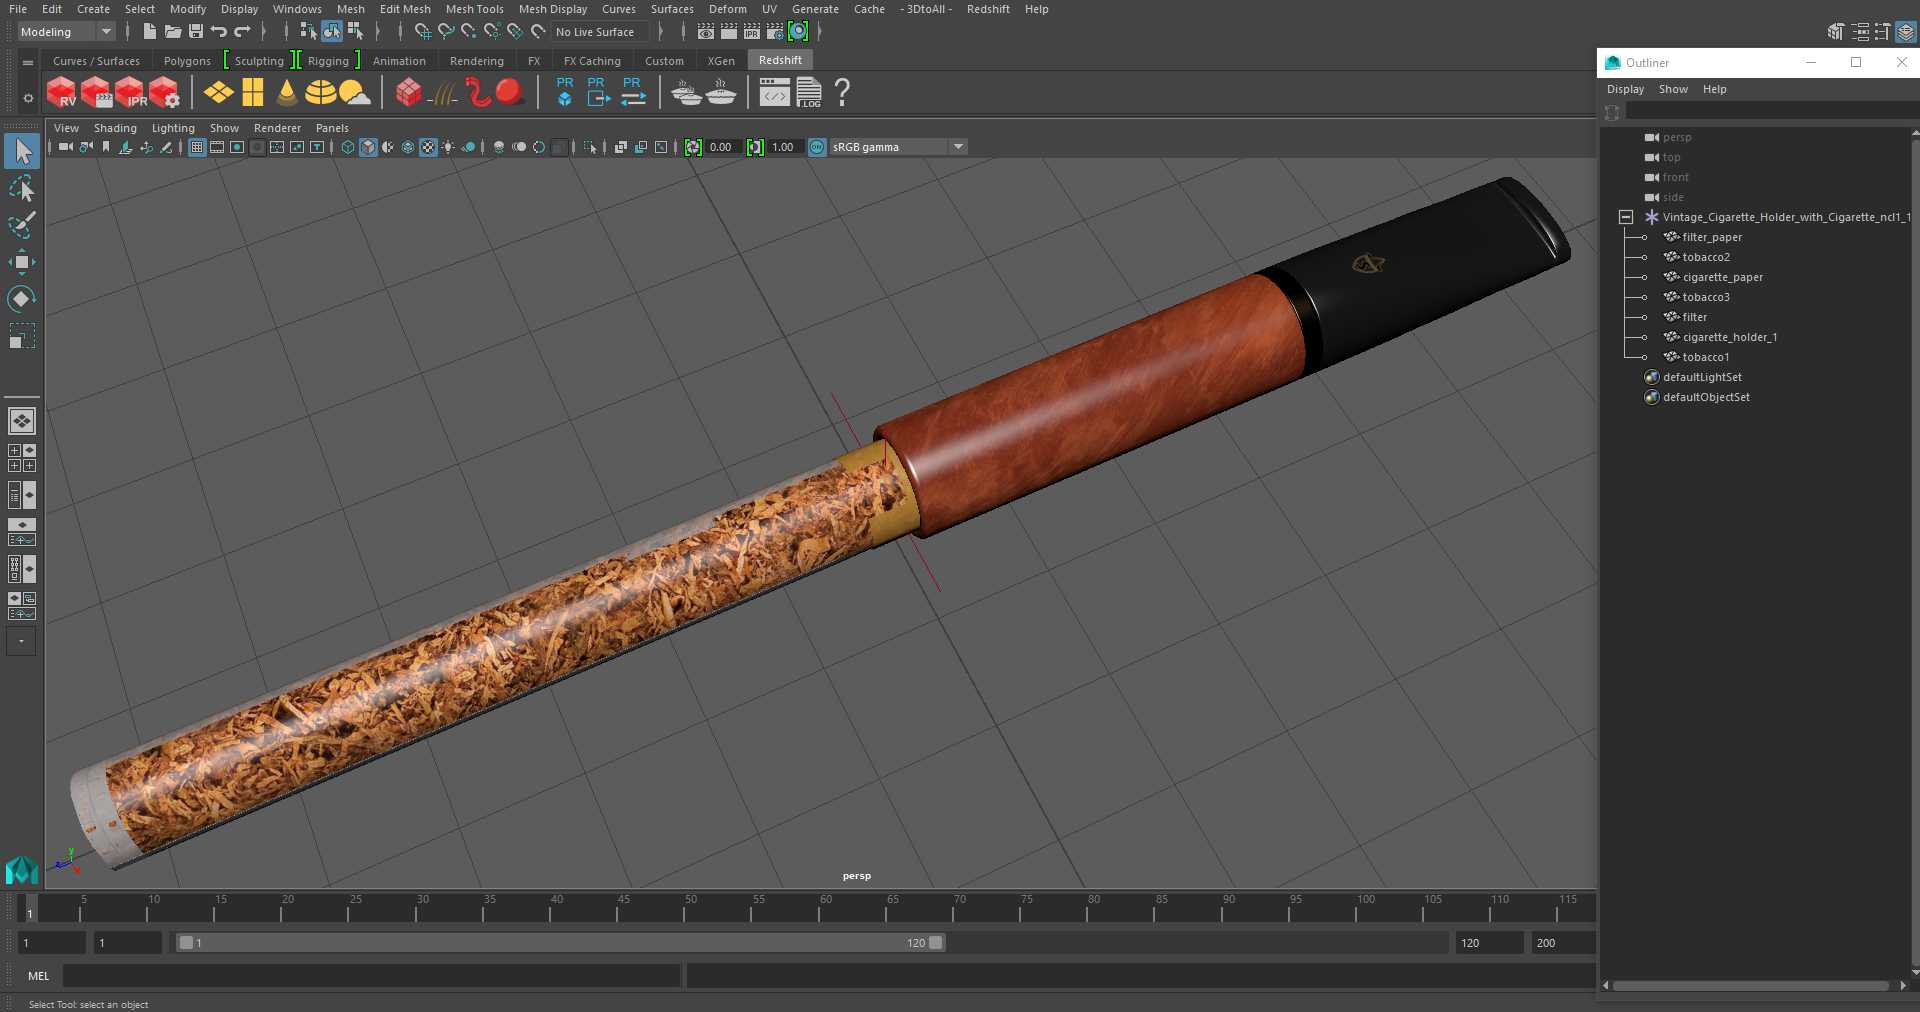Click the red sphere shelf icon
1920x1012 pixels.
coord(510,93)
